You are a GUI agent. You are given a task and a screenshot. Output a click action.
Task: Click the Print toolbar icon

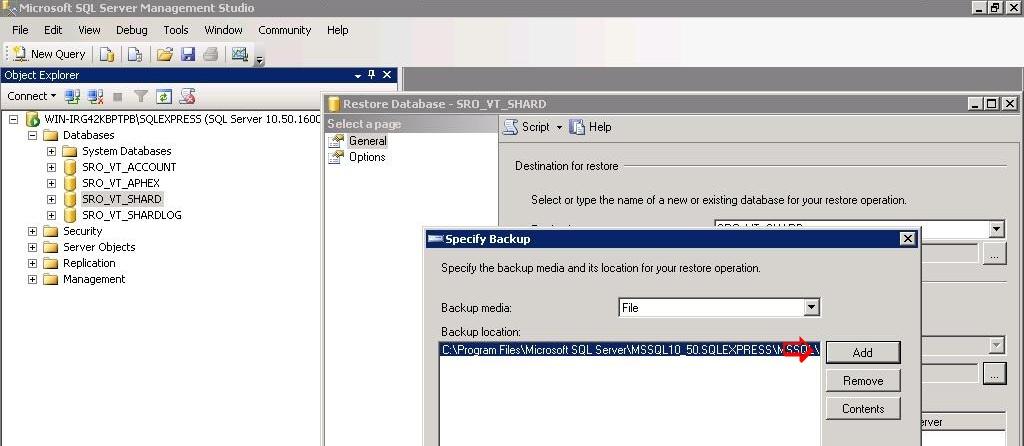click(210, 54)
